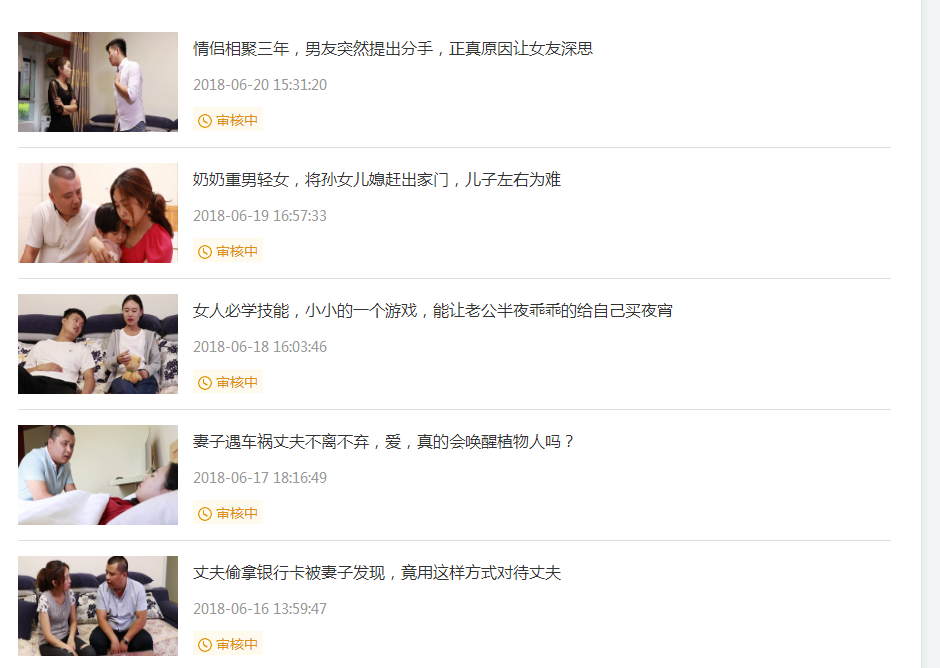Open thumbnail of couple arguing near curtain
This screenshot has width=940, height=668.
(98, 82)
